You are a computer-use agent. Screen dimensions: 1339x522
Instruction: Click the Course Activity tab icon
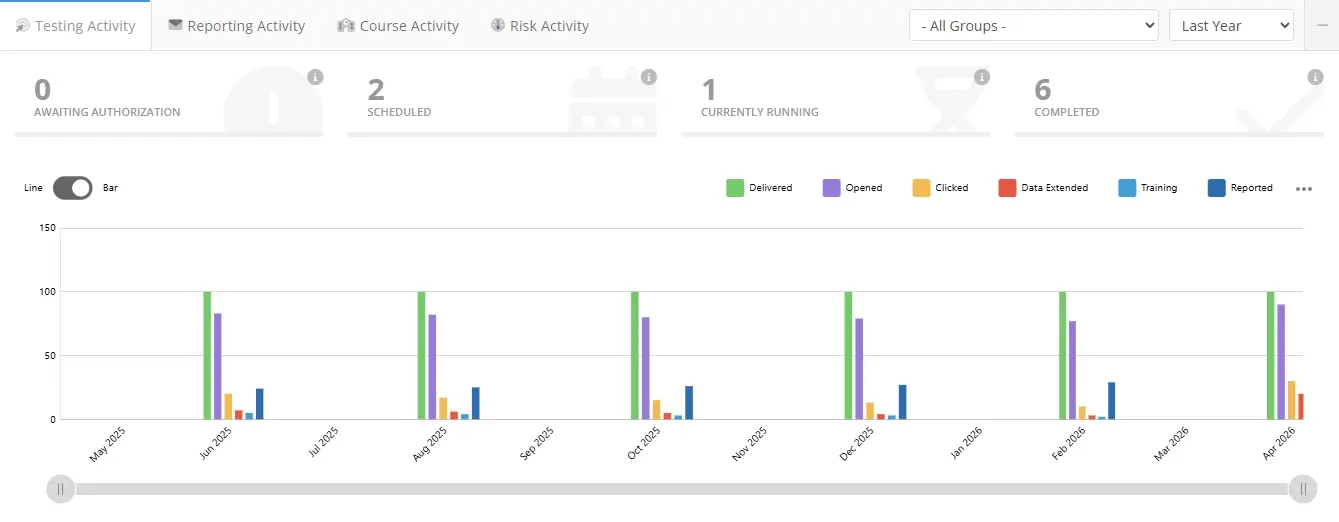tap(346, 26)
